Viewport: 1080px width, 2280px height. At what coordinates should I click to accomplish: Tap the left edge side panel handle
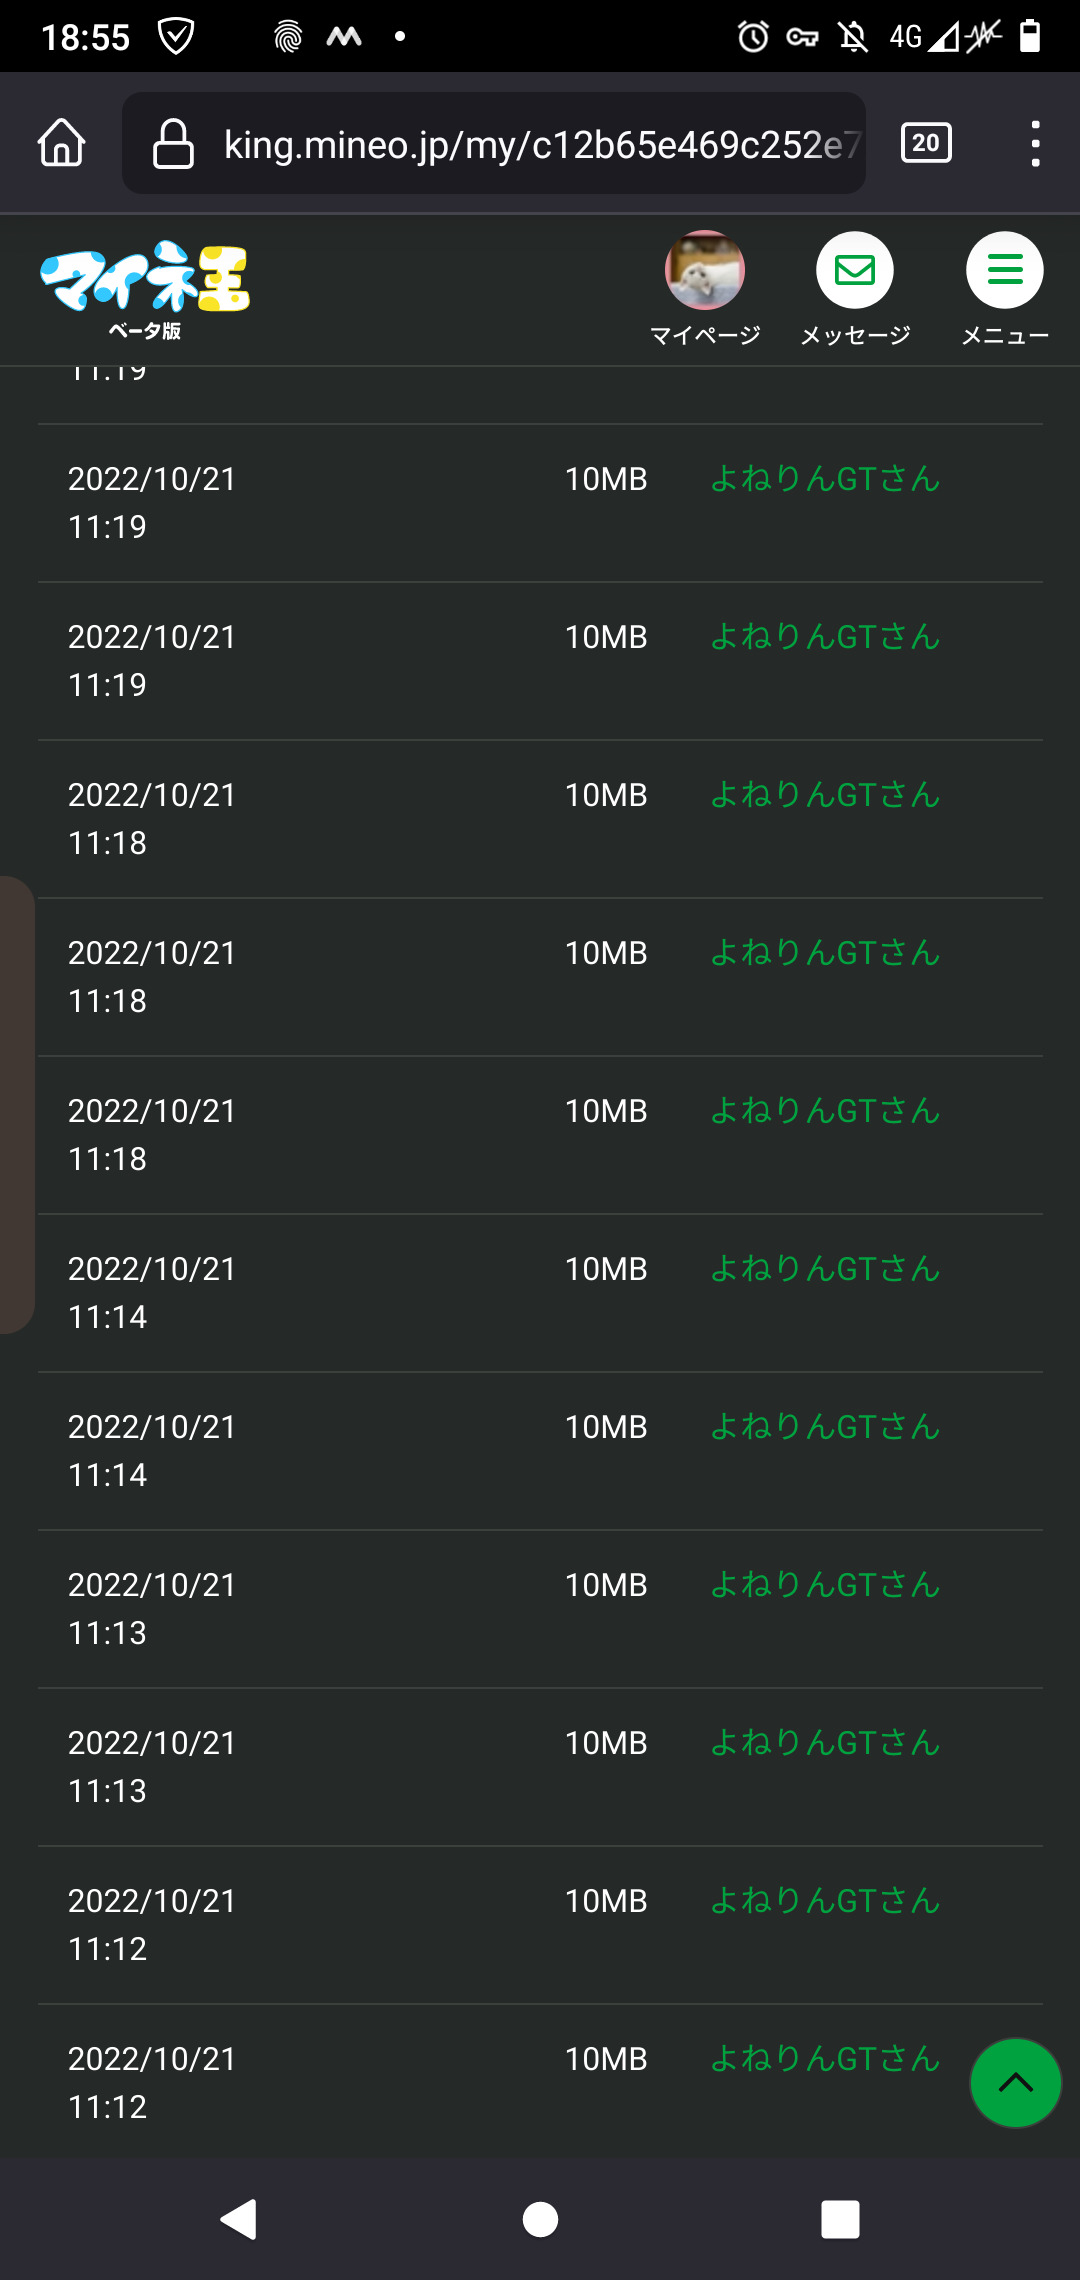coord(17,1104)
